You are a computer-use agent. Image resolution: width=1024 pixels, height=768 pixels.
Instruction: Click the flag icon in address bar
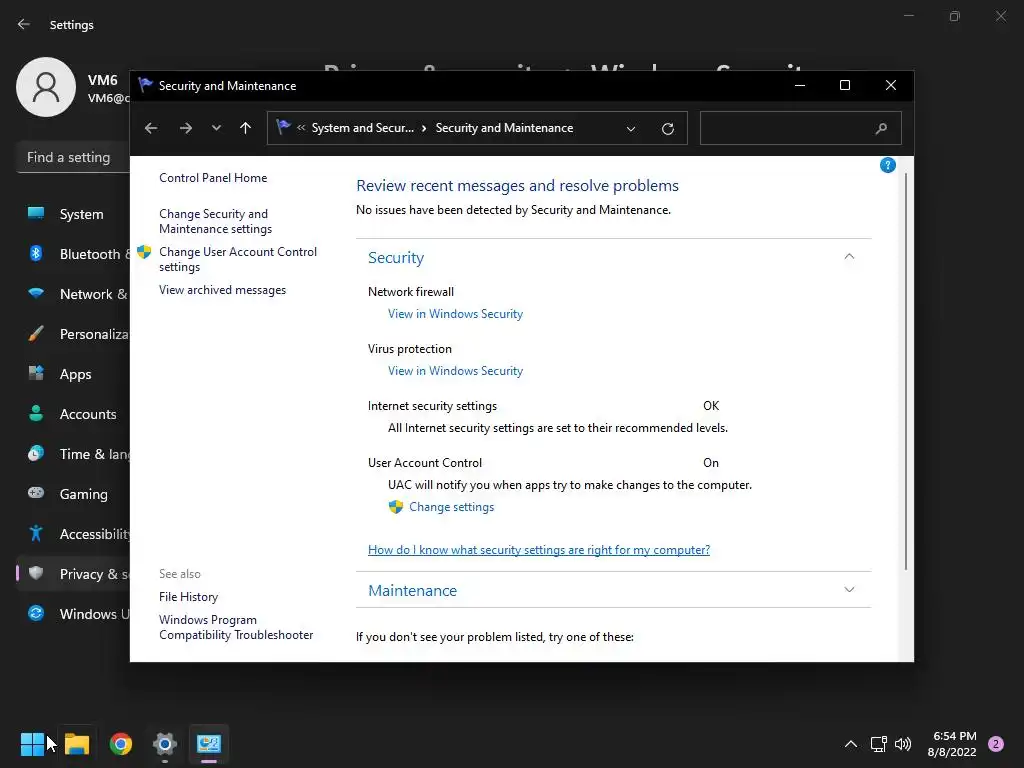tap(283, 127)
